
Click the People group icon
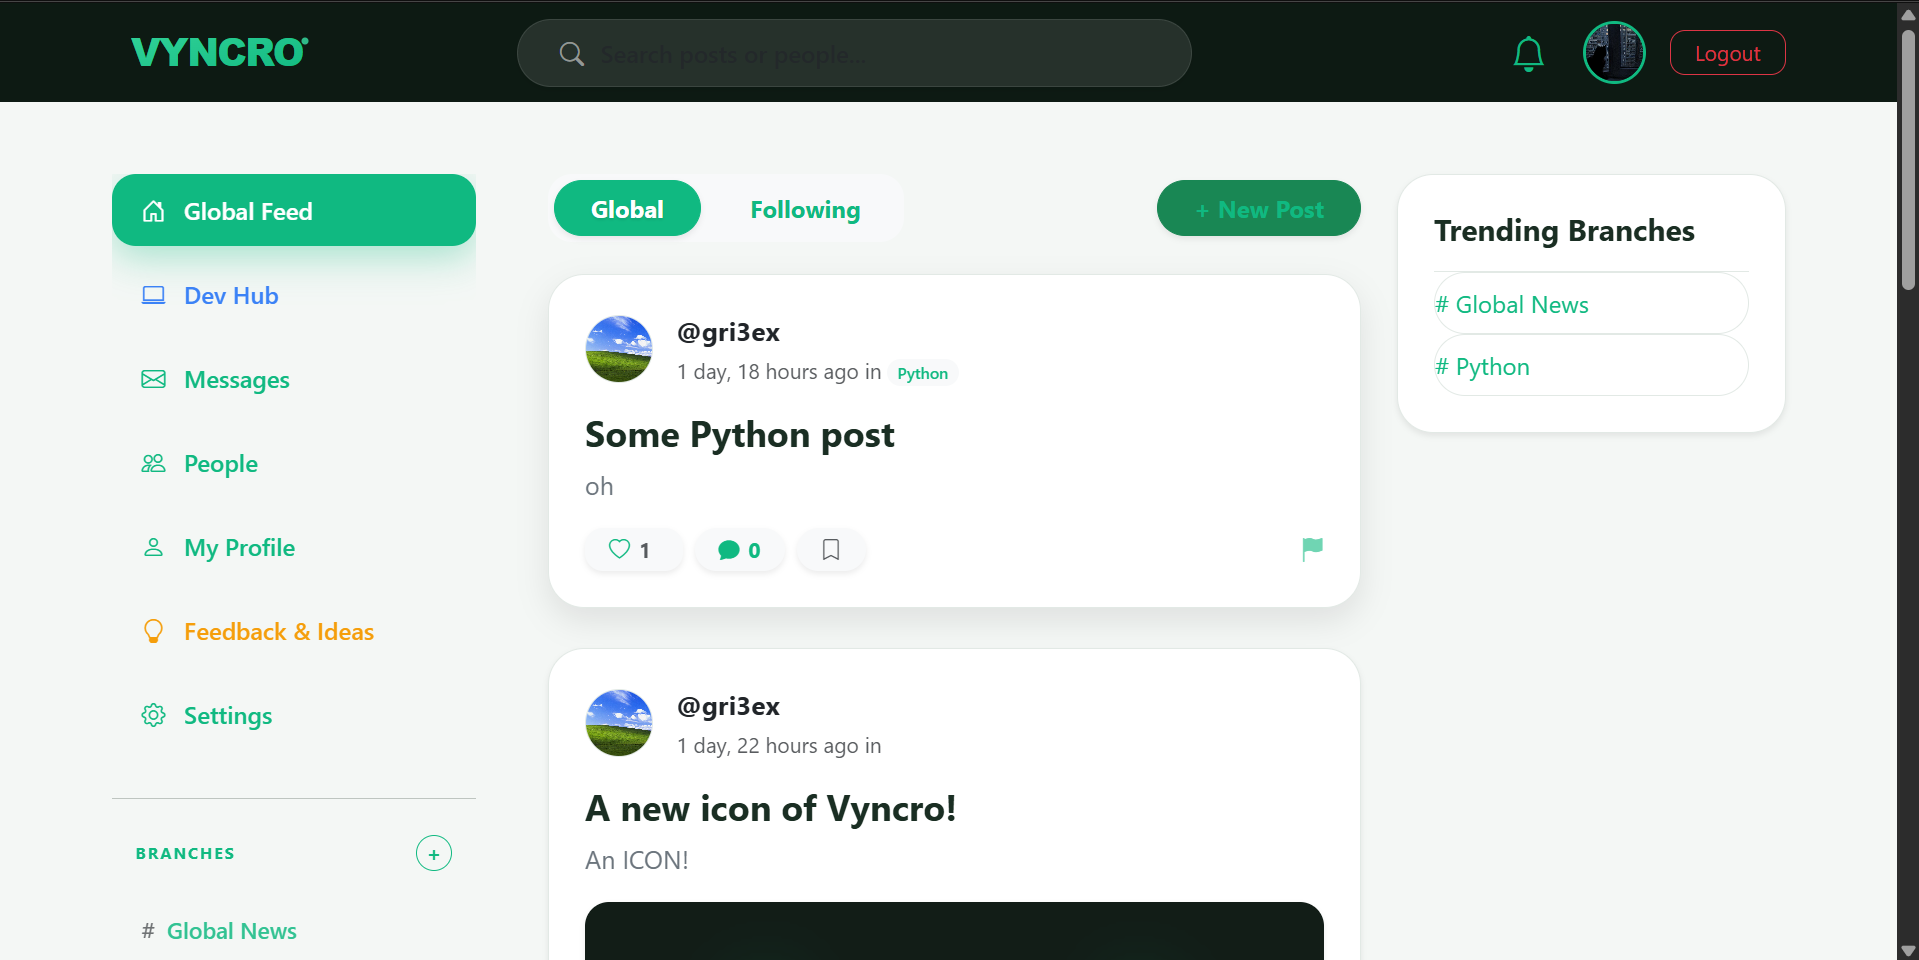tap(153, 463)
